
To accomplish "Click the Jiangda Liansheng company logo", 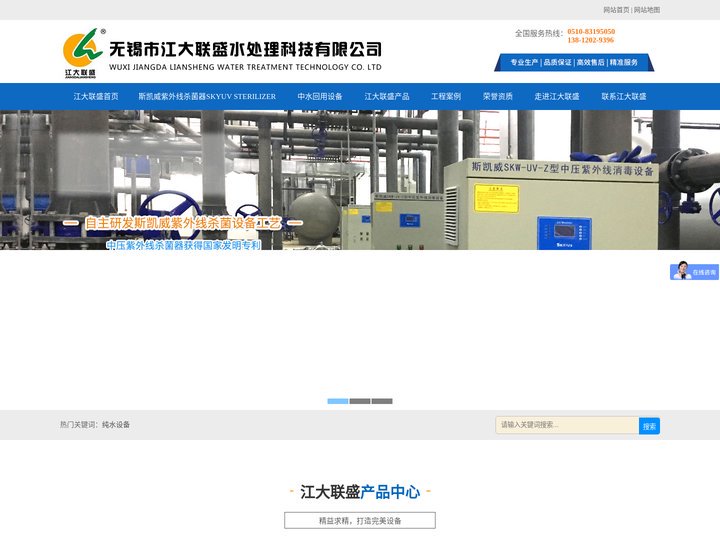I will (83, 53).
